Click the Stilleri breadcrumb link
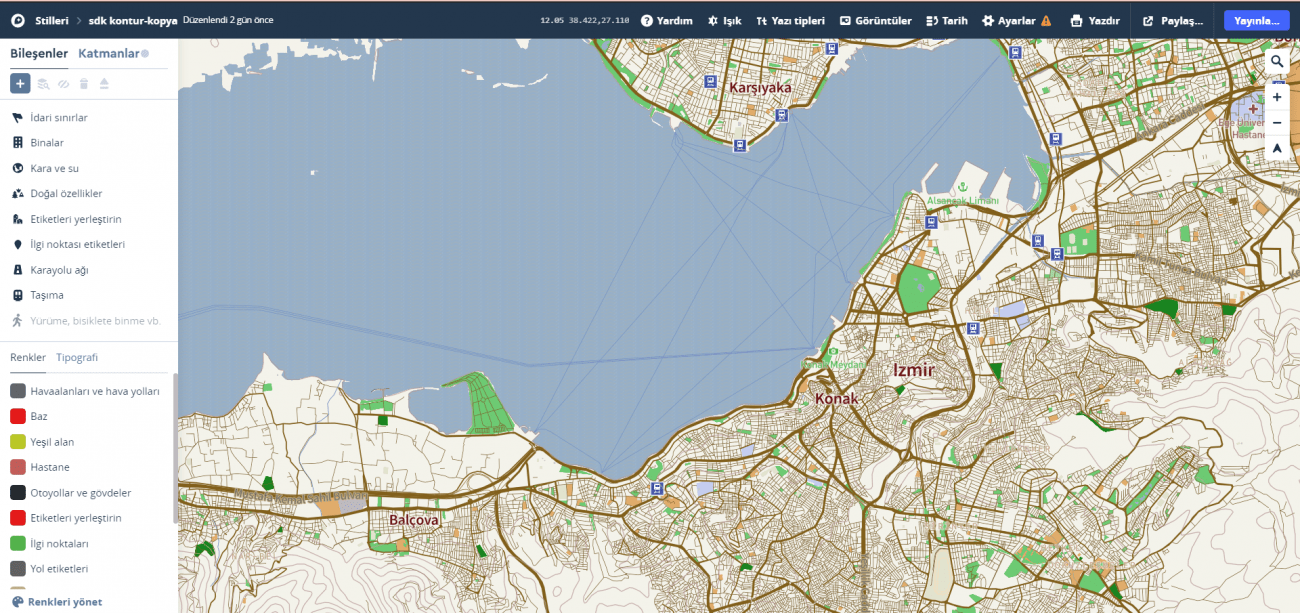Screen dimensions: 1300x613 click(51, 20)
